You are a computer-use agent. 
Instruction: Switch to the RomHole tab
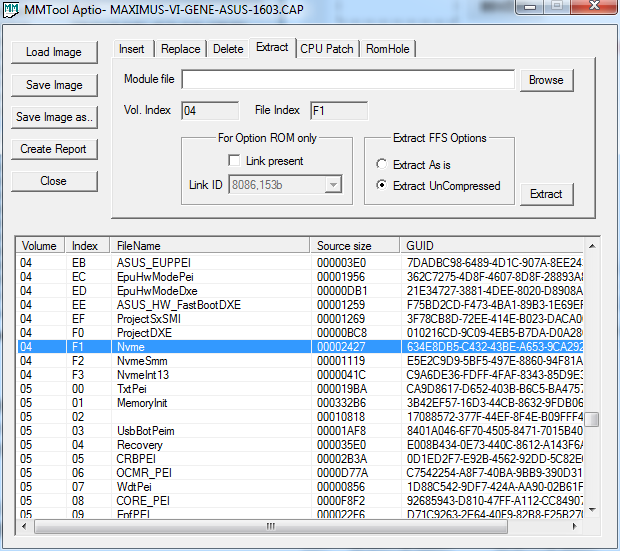388,49
